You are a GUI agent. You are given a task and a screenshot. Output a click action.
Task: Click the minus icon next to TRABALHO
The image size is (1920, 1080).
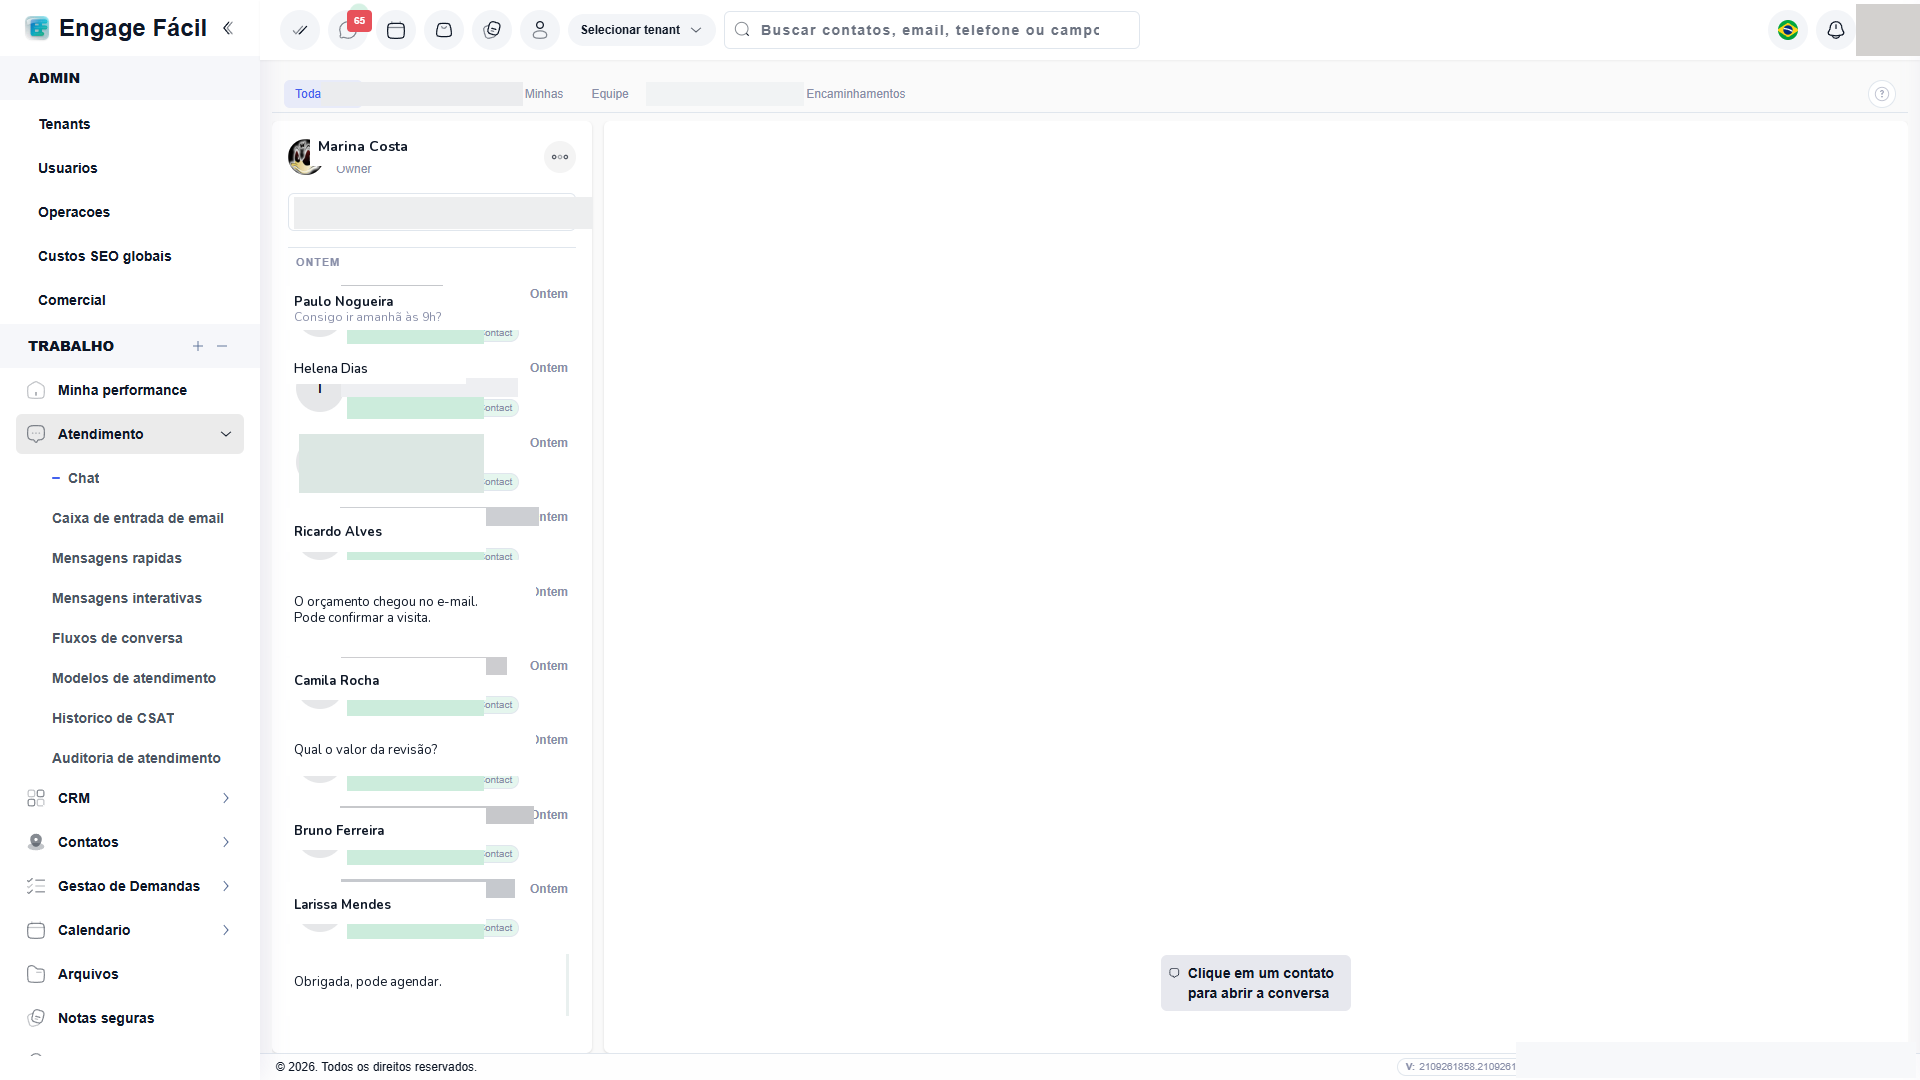(222, 346)
